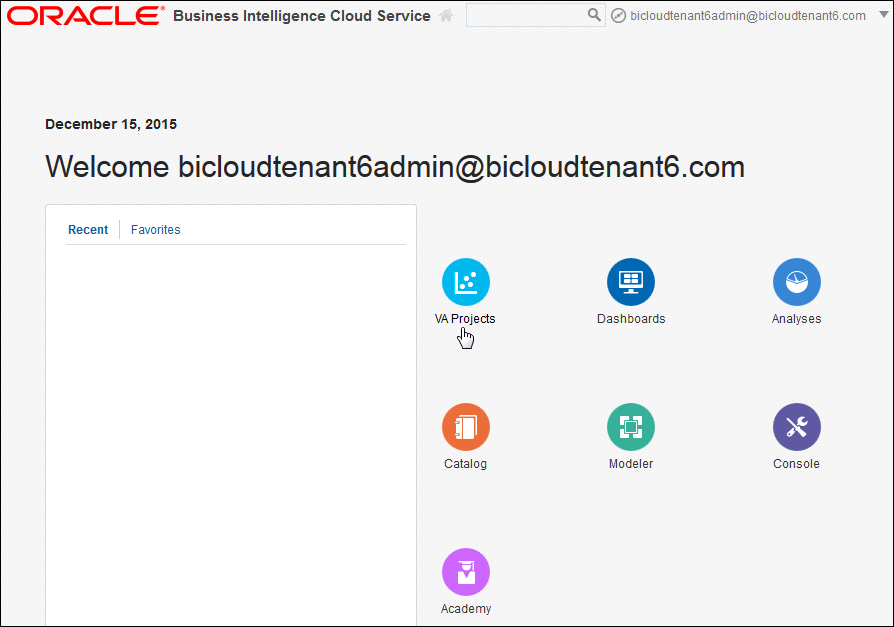894x627 pixels.
Task: Click the VA Projects label
Action: point(465,319)
